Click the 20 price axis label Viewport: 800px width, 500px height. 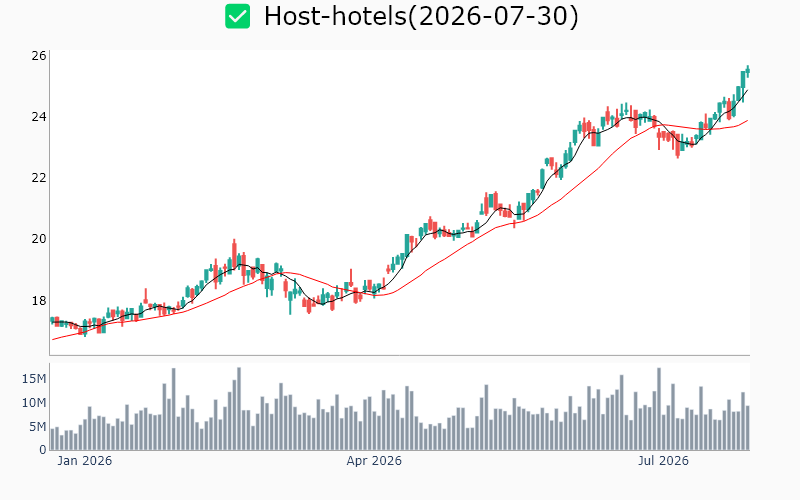[x=39, y=239]
